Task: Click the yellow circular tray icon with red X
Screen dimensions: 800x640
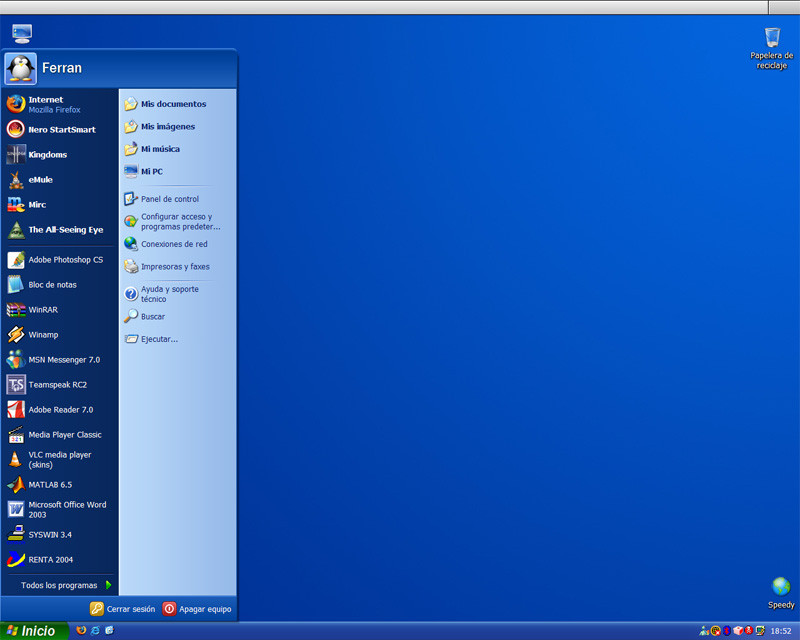Action: [x=716, y=631]
